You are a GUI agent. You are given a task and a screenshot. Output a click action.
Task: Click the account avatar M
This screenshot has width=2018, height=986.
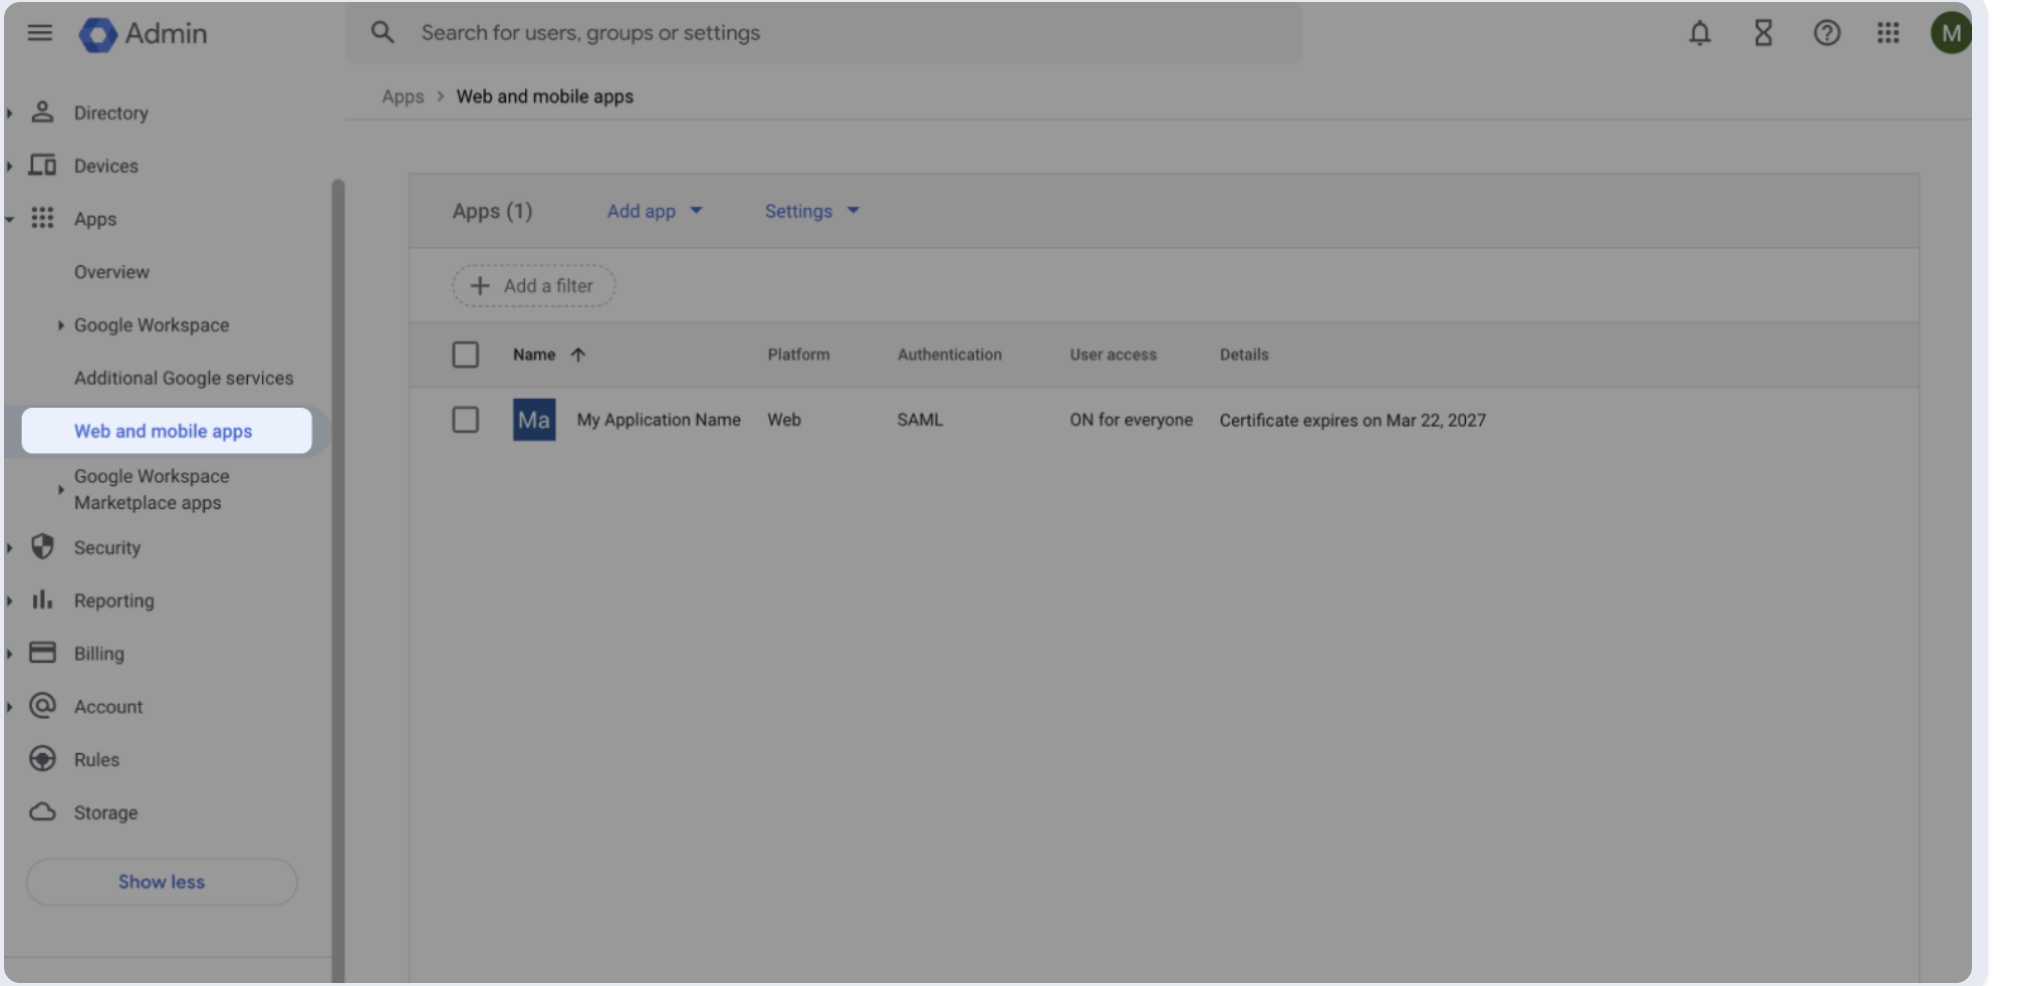pos(1950,33)
